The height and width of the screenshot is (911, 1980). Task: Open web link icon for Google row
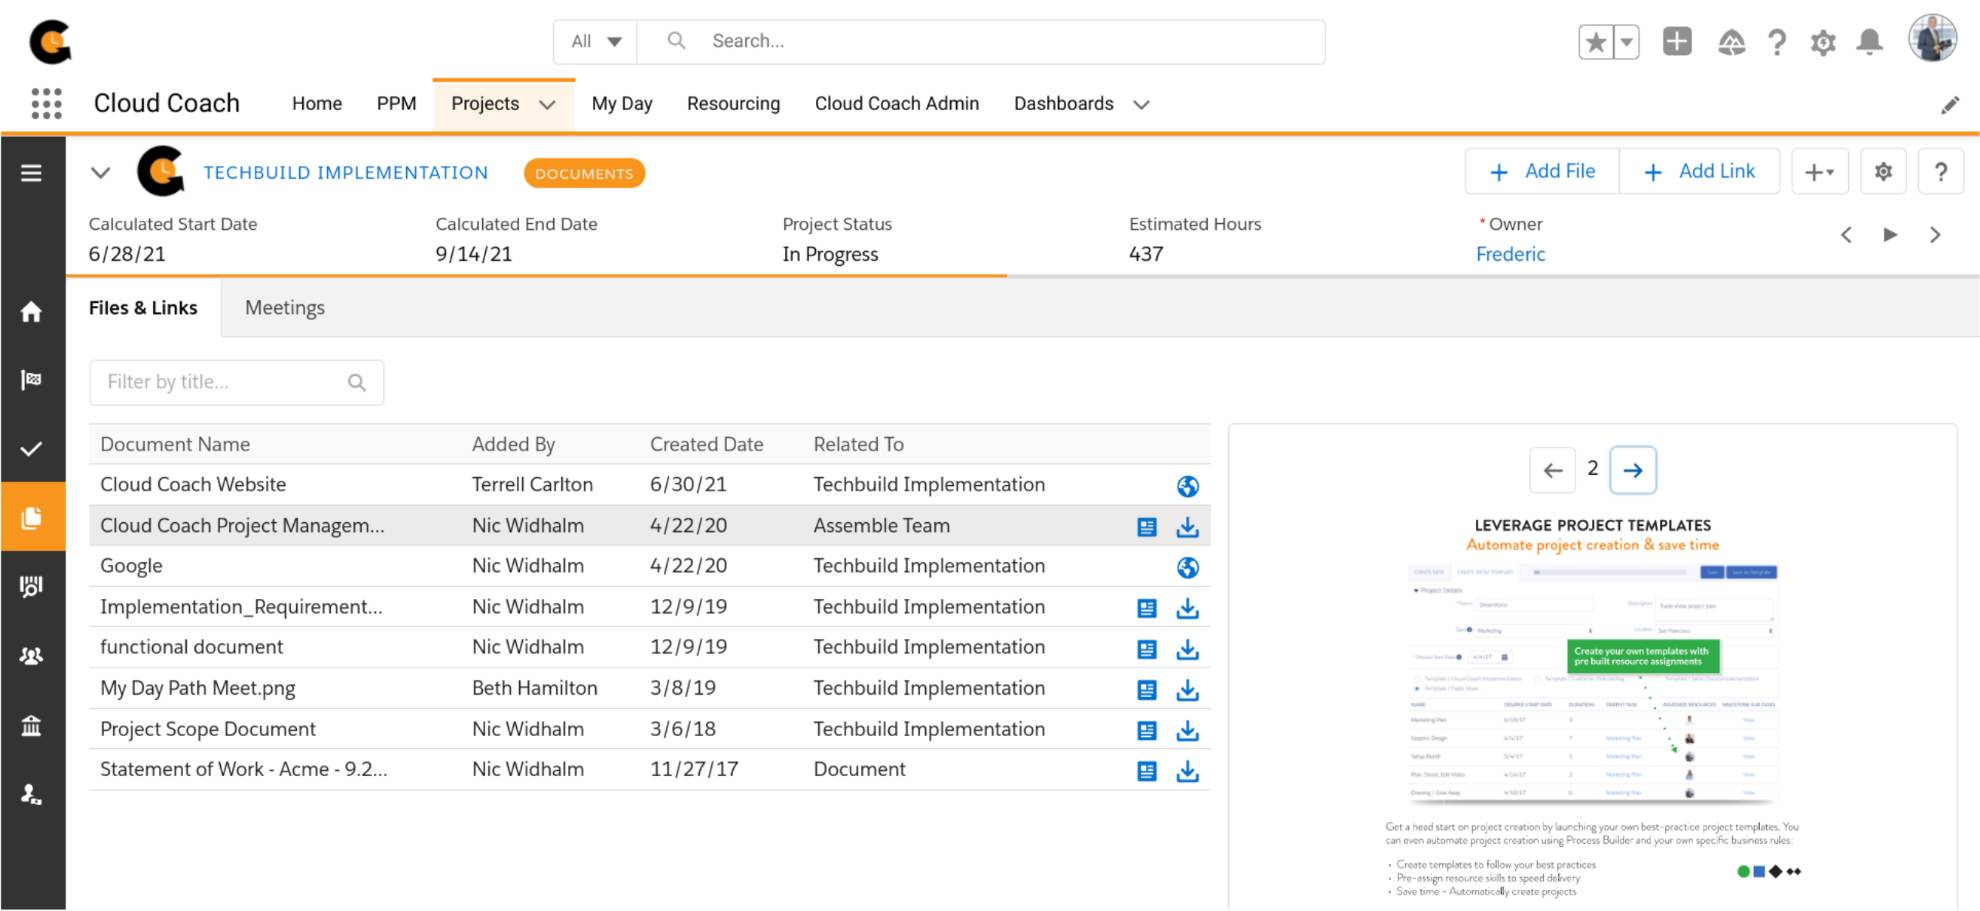point(1188,568)
